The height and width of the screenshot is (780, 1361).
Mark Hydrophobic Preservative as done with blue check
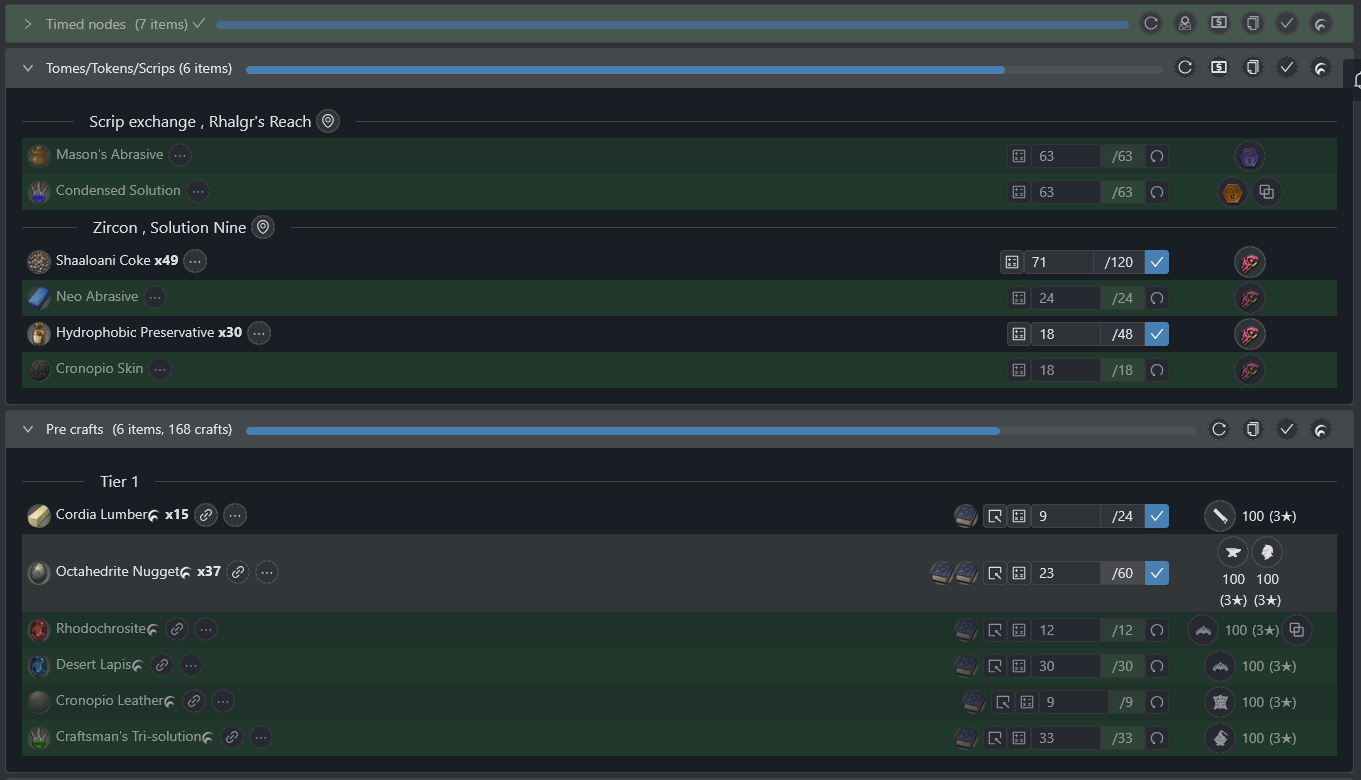point(1157,334)
